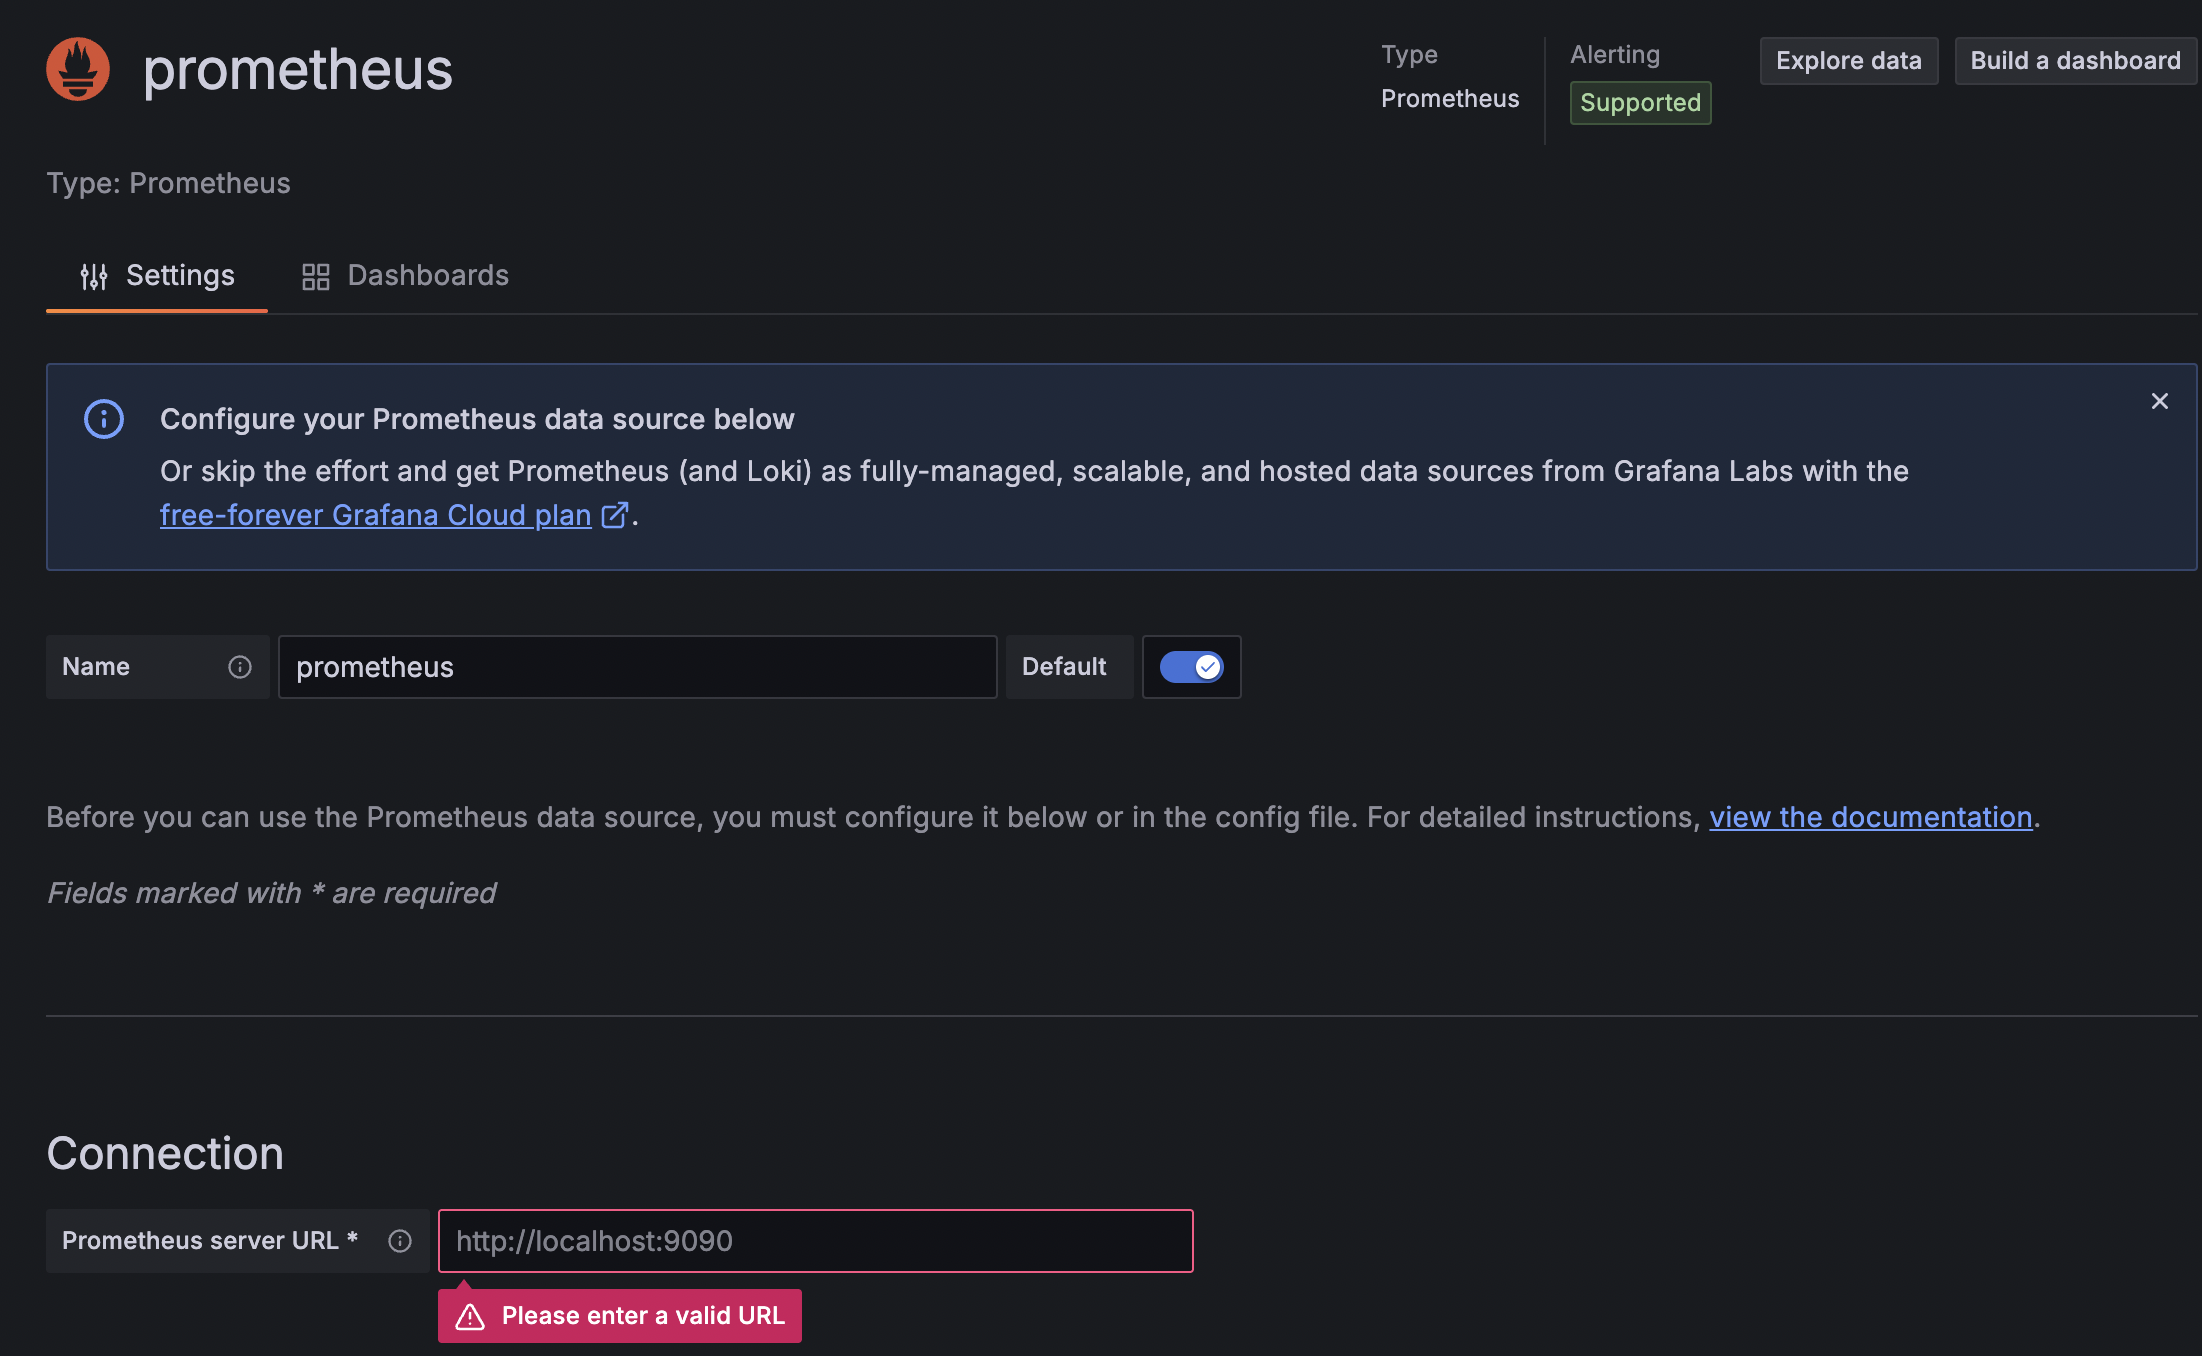Screen dimensions: 2202x1356
Task: Open the free-forever Grafana Cloud plan link
Action: 376,515
